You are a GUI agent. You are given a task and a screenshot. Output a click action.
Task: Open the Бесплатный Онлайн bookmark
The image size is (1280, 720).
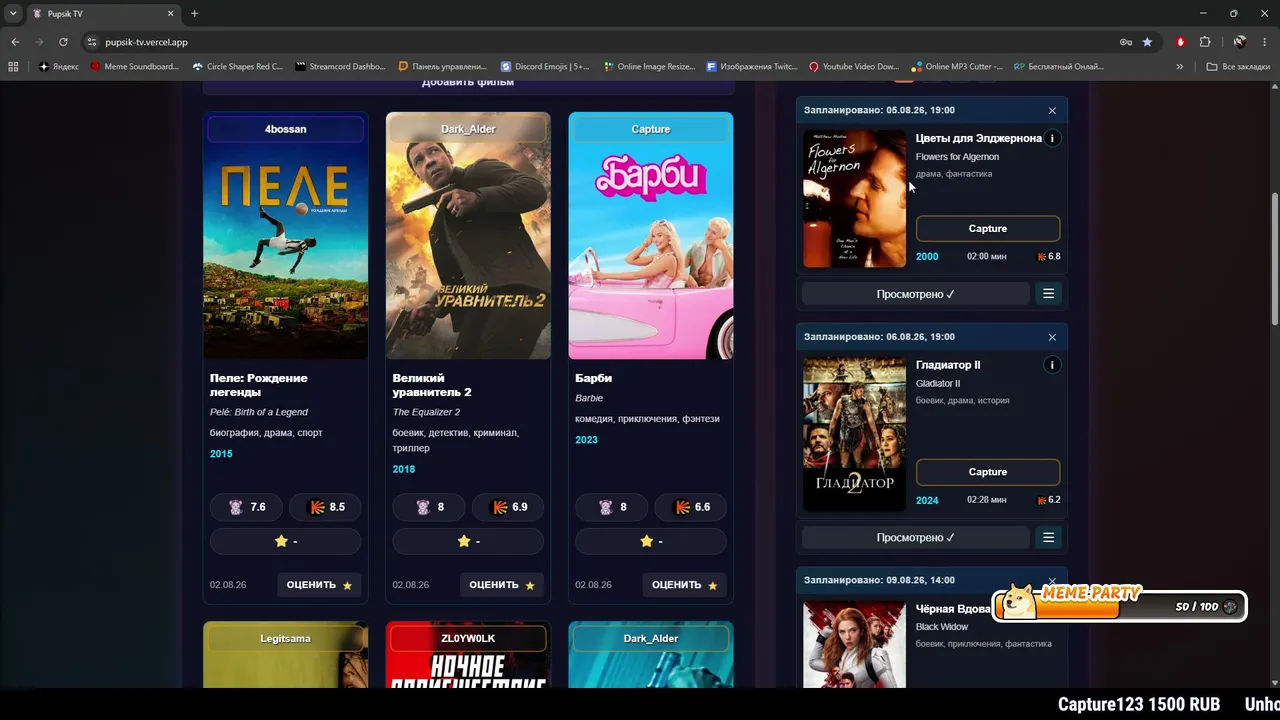1059,67
